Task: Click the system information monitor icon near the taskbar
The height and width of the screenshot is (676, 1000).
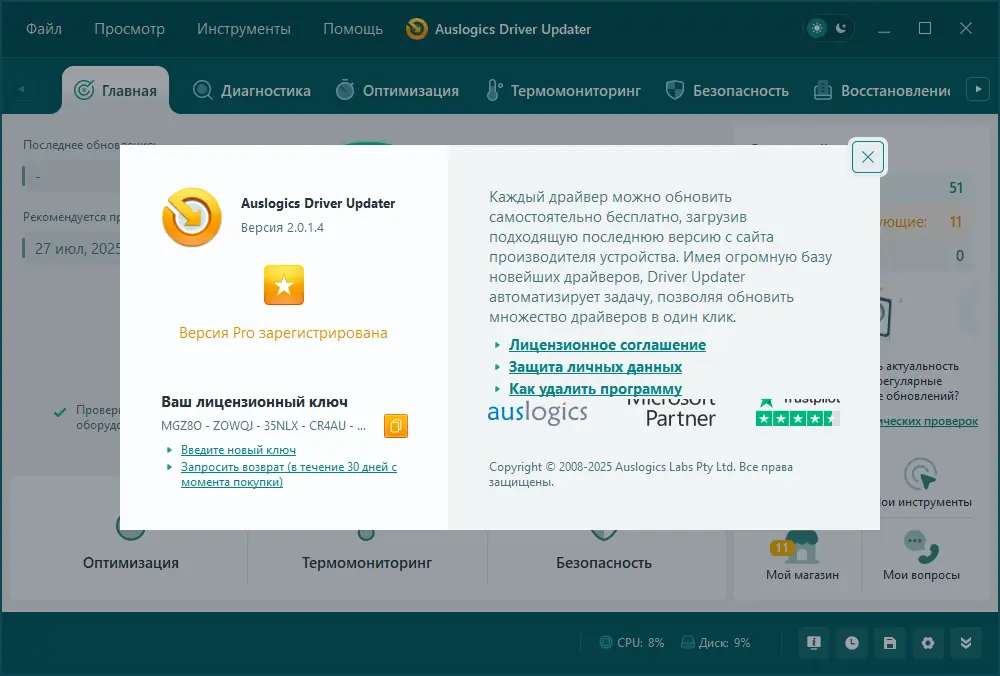Action: [x=814, y=644]
